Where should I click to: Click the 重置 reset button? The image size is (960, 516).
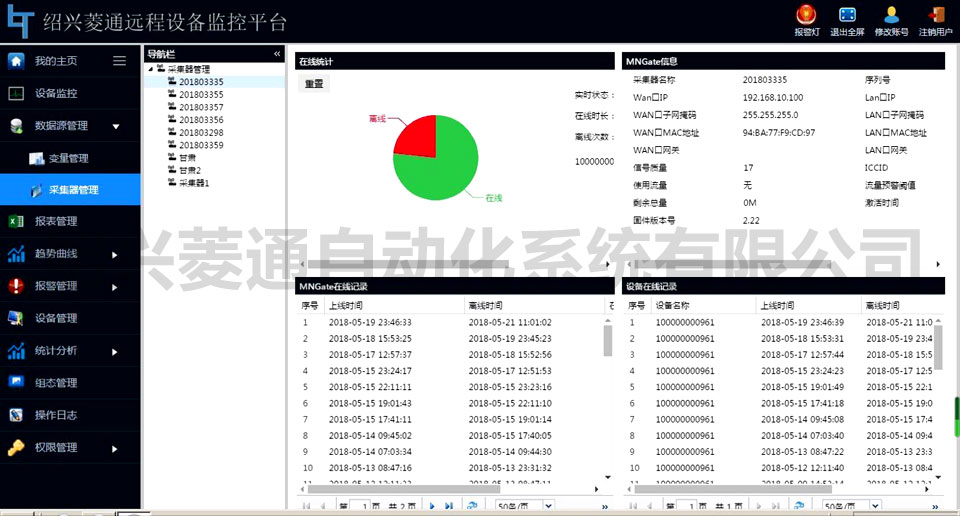[314, 84]
